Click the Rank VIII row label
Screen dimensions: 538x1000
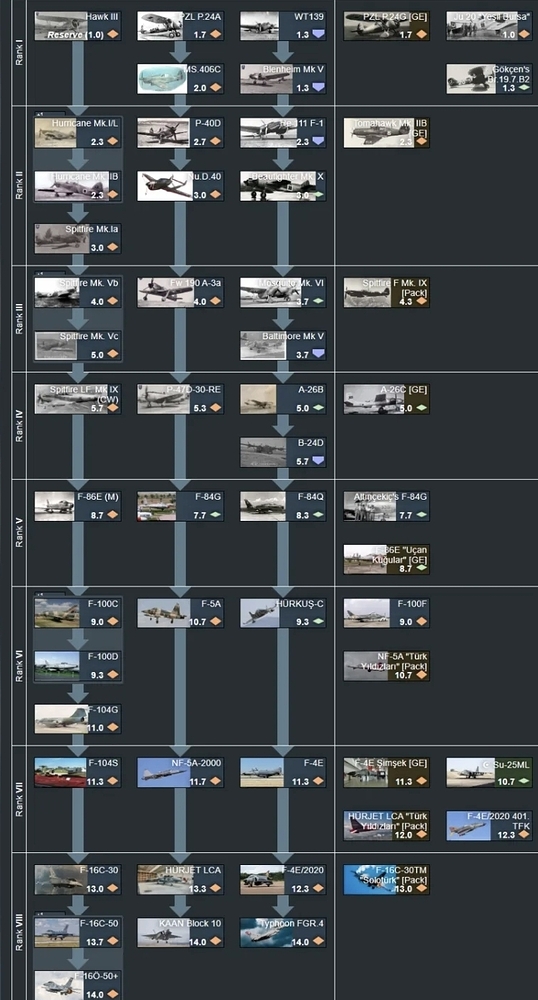[x=19, y=934]
